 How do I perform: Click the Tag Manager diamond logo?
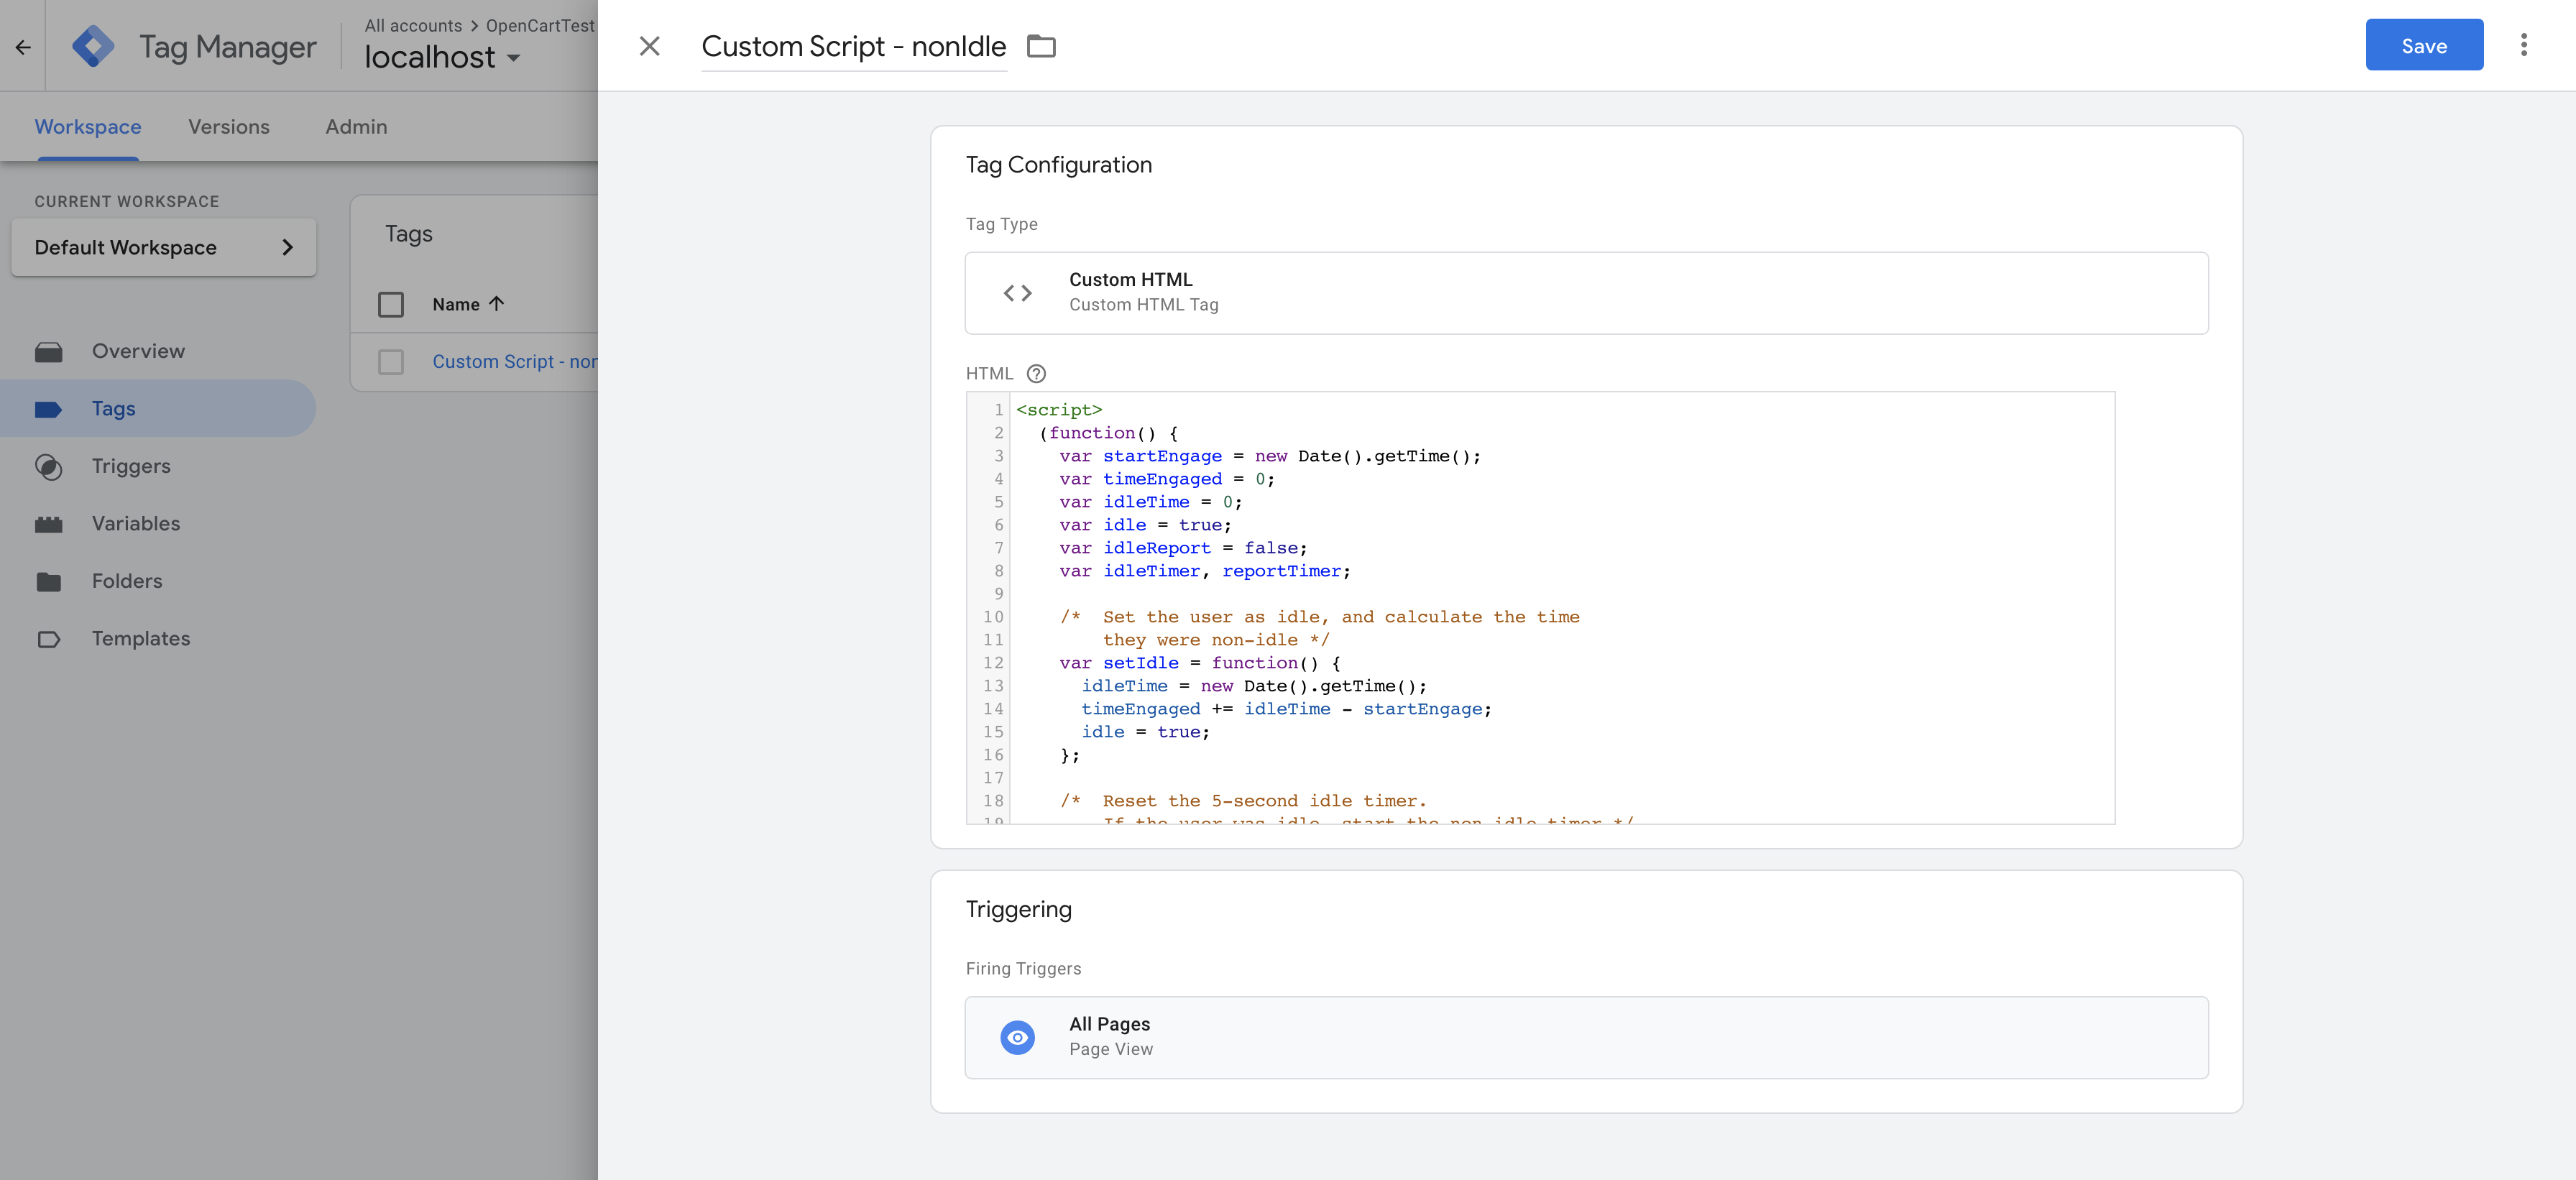tap(93, 46)
